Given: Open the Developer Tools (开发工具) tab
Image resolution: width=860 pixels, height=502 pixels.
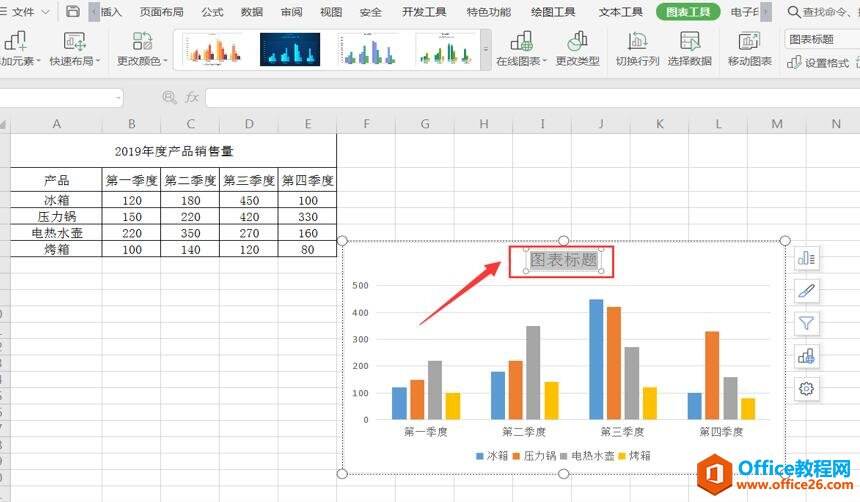Looking at the screenshot, I should click(424, 12).
